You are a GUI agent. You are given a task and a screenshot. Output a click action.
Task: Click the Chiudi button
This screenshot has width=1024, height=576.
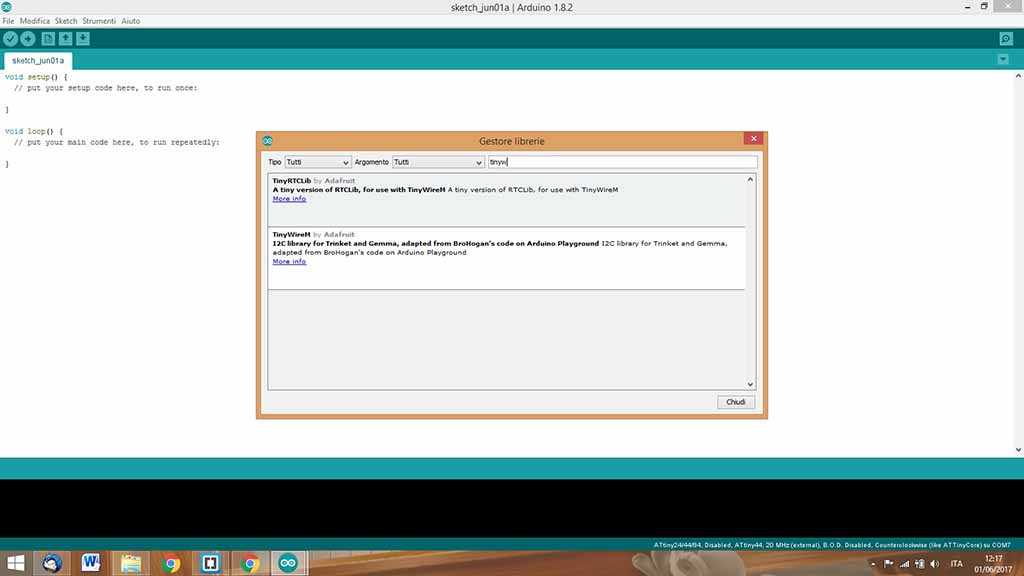[x=735, y=402]
